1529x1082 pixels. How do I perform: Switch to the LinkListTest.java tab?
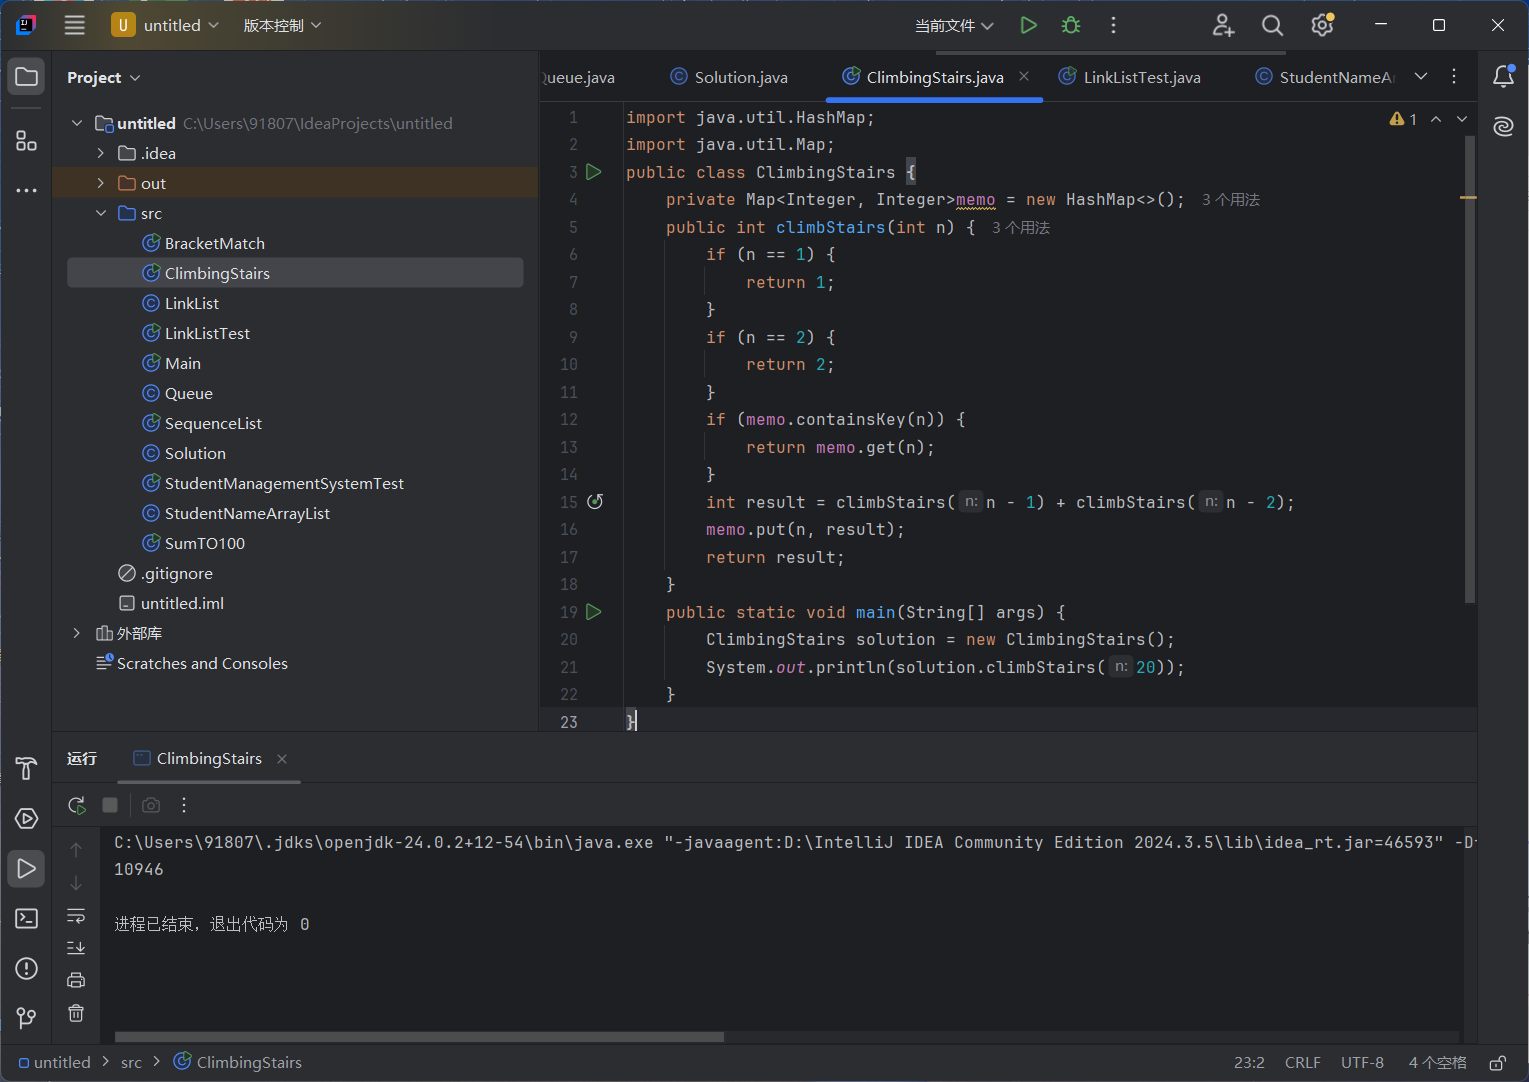coord(1130,77)
